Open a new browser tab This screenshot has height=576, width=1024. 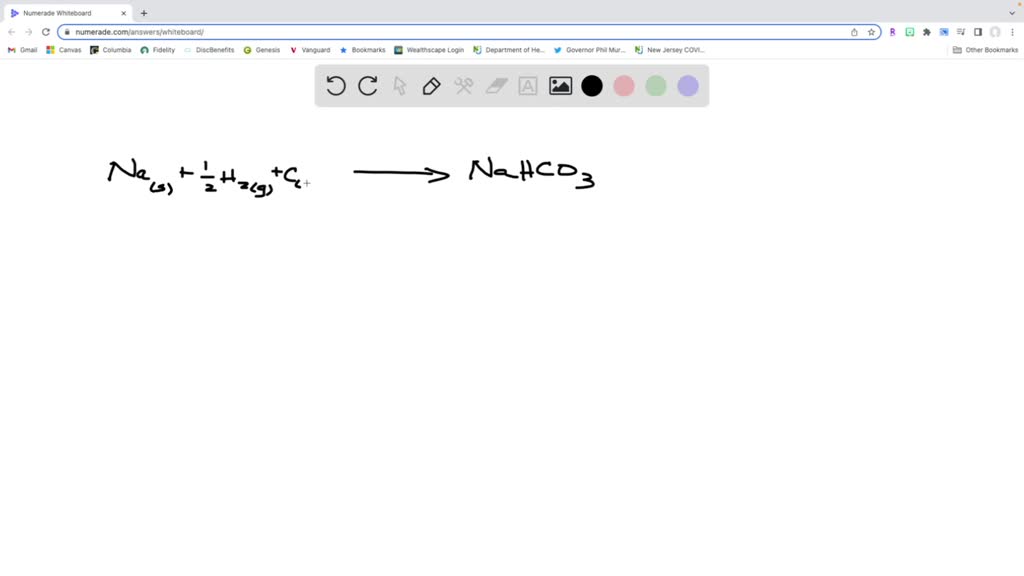pyautogui.click(x=144, y=13)
